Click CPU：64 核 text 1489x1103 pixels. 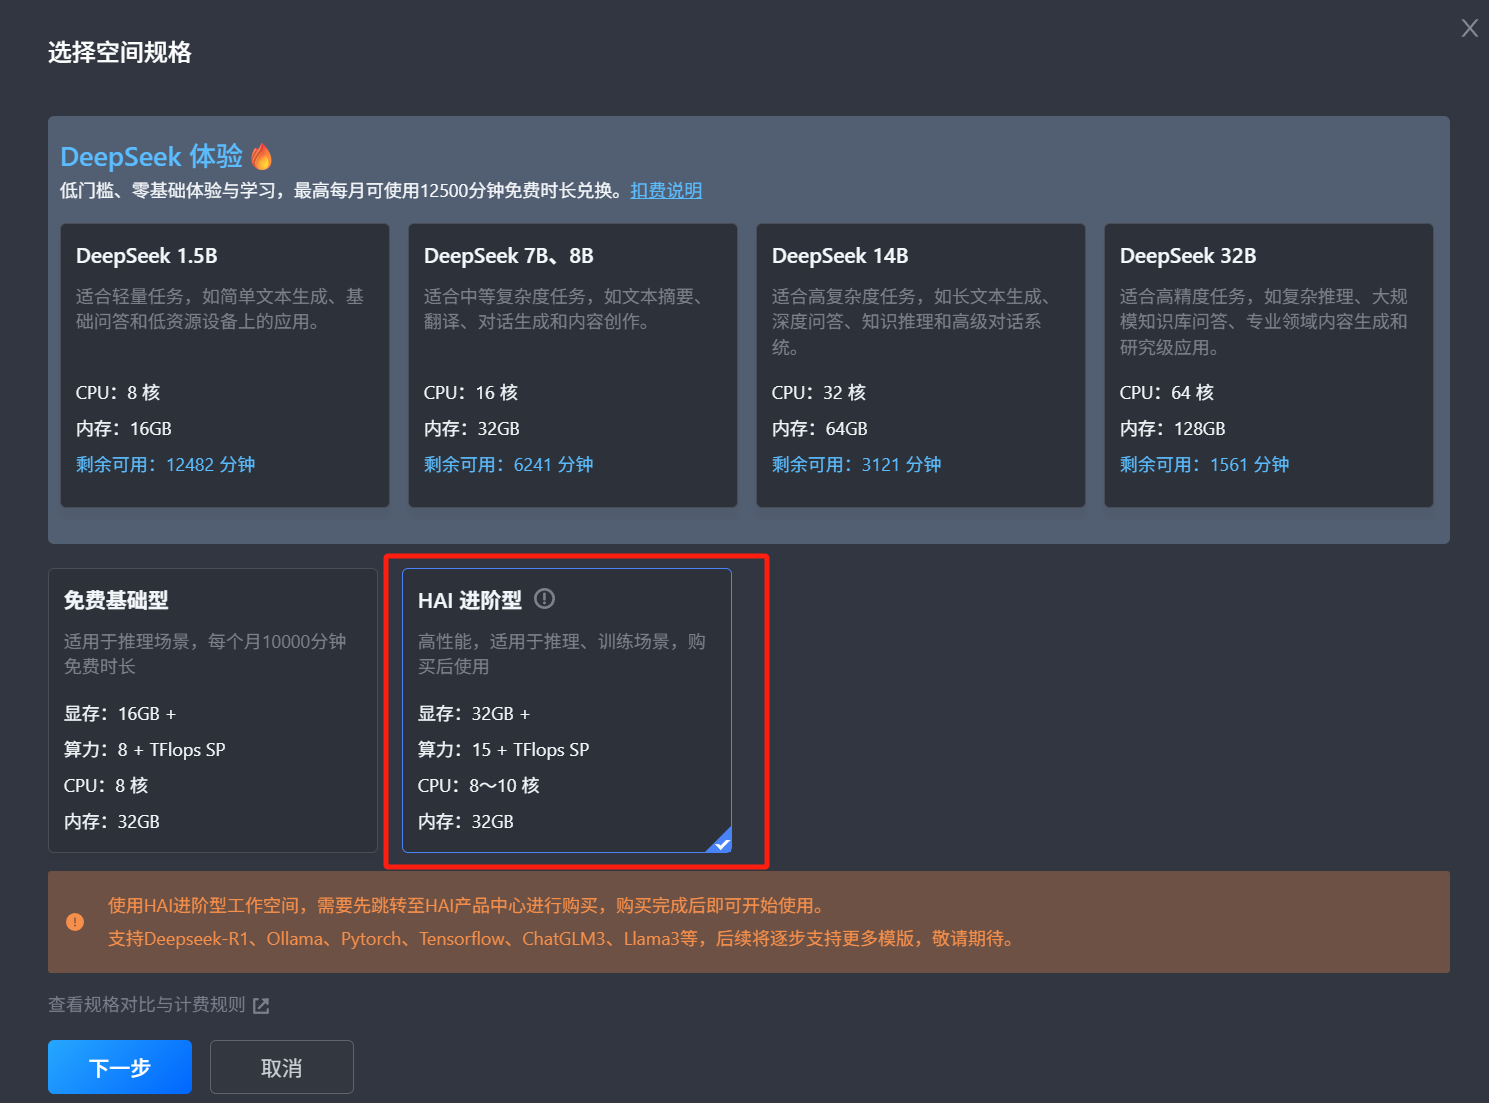[1167, 392]
